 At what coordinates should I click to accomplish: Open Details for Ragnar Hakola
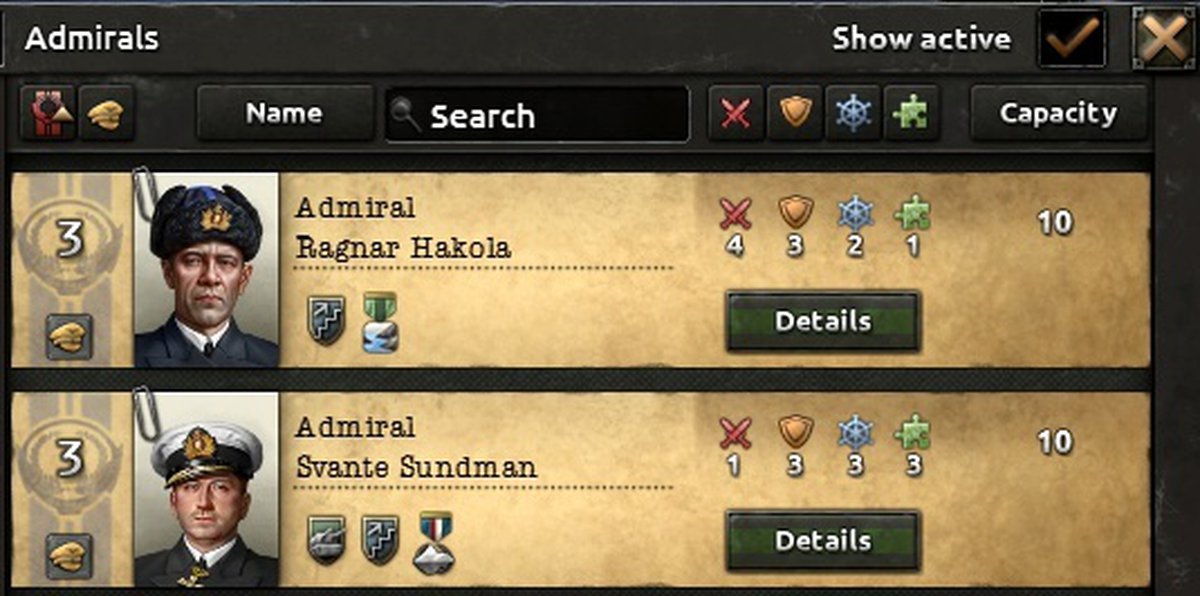(822, 321)
